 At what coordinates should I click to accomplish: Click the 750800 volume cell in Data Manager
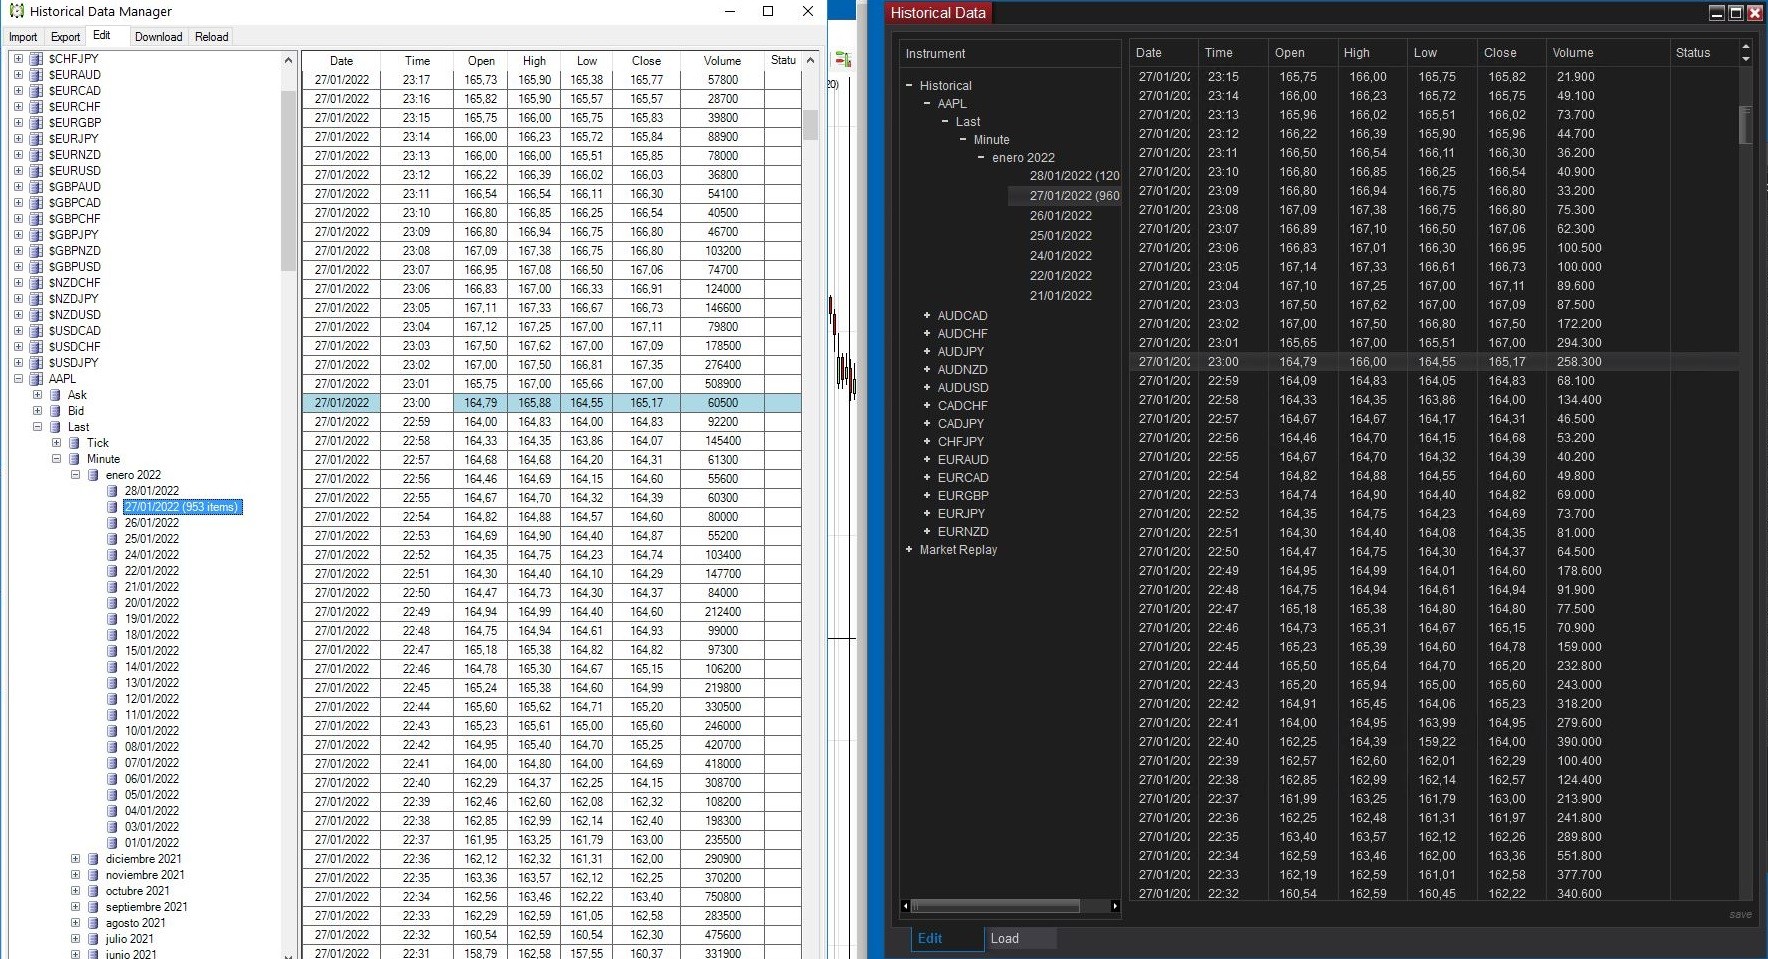(x=722, y=897)
